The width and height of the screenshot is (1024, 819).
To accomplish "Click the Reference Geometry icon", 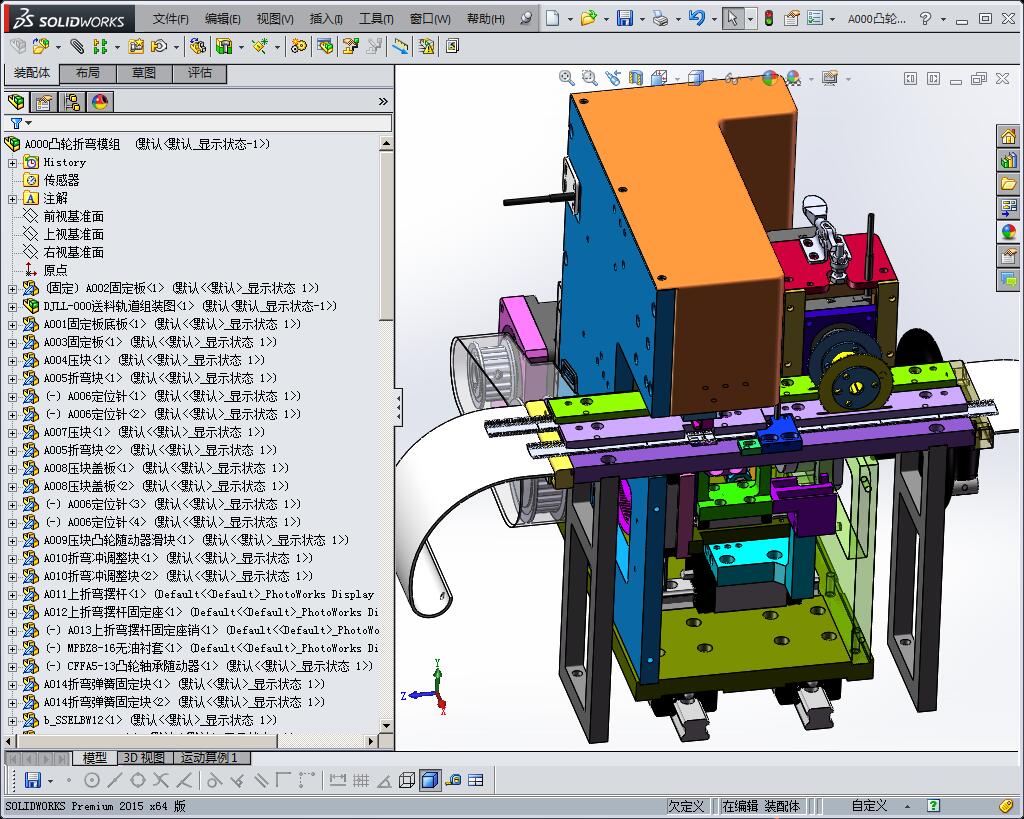I will tap(260, 46).
